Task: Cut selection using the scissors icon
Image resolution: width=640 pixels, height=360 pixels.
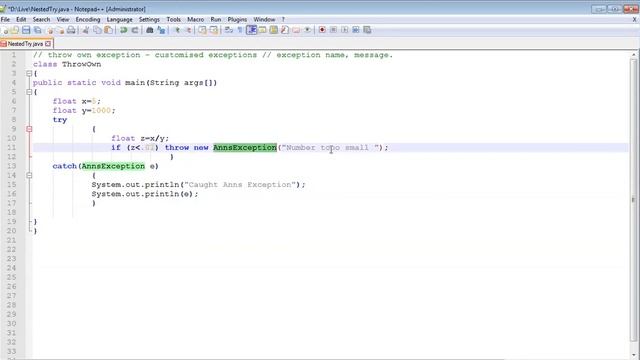Action: pyautogui.click(x=86, y=30)
